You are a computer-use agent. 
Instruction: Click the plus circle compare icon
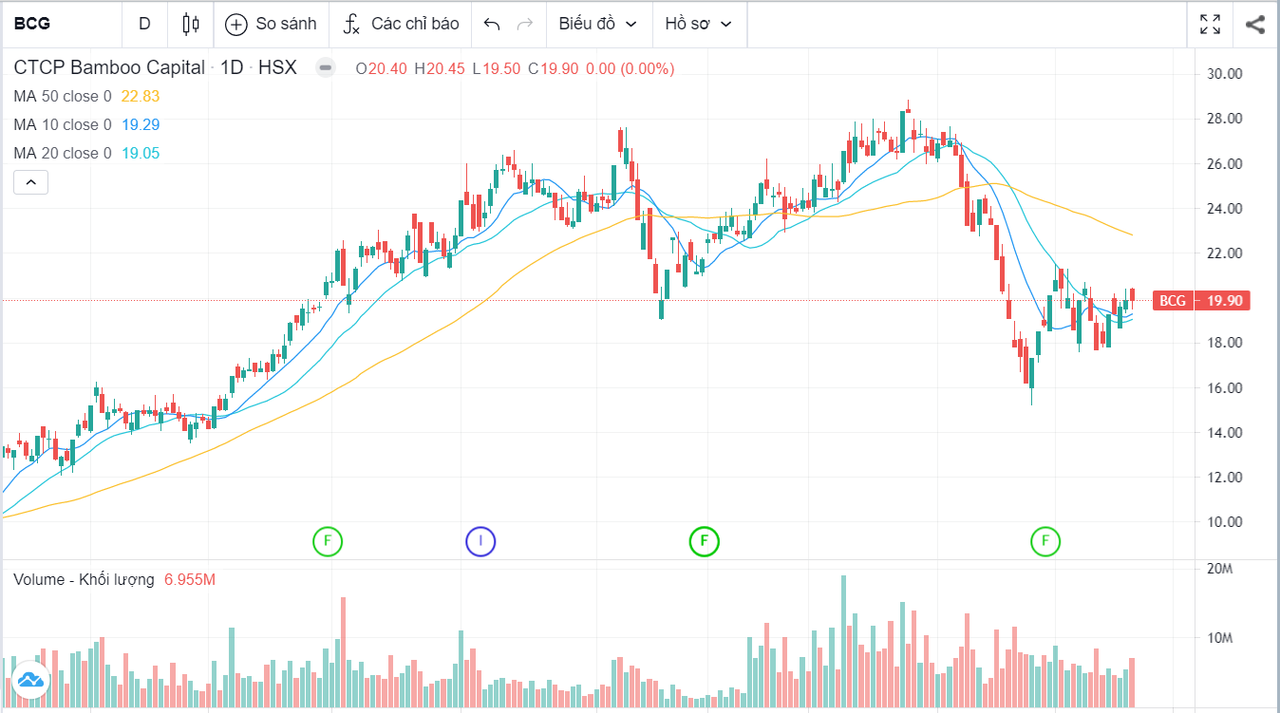pos(236,24)
